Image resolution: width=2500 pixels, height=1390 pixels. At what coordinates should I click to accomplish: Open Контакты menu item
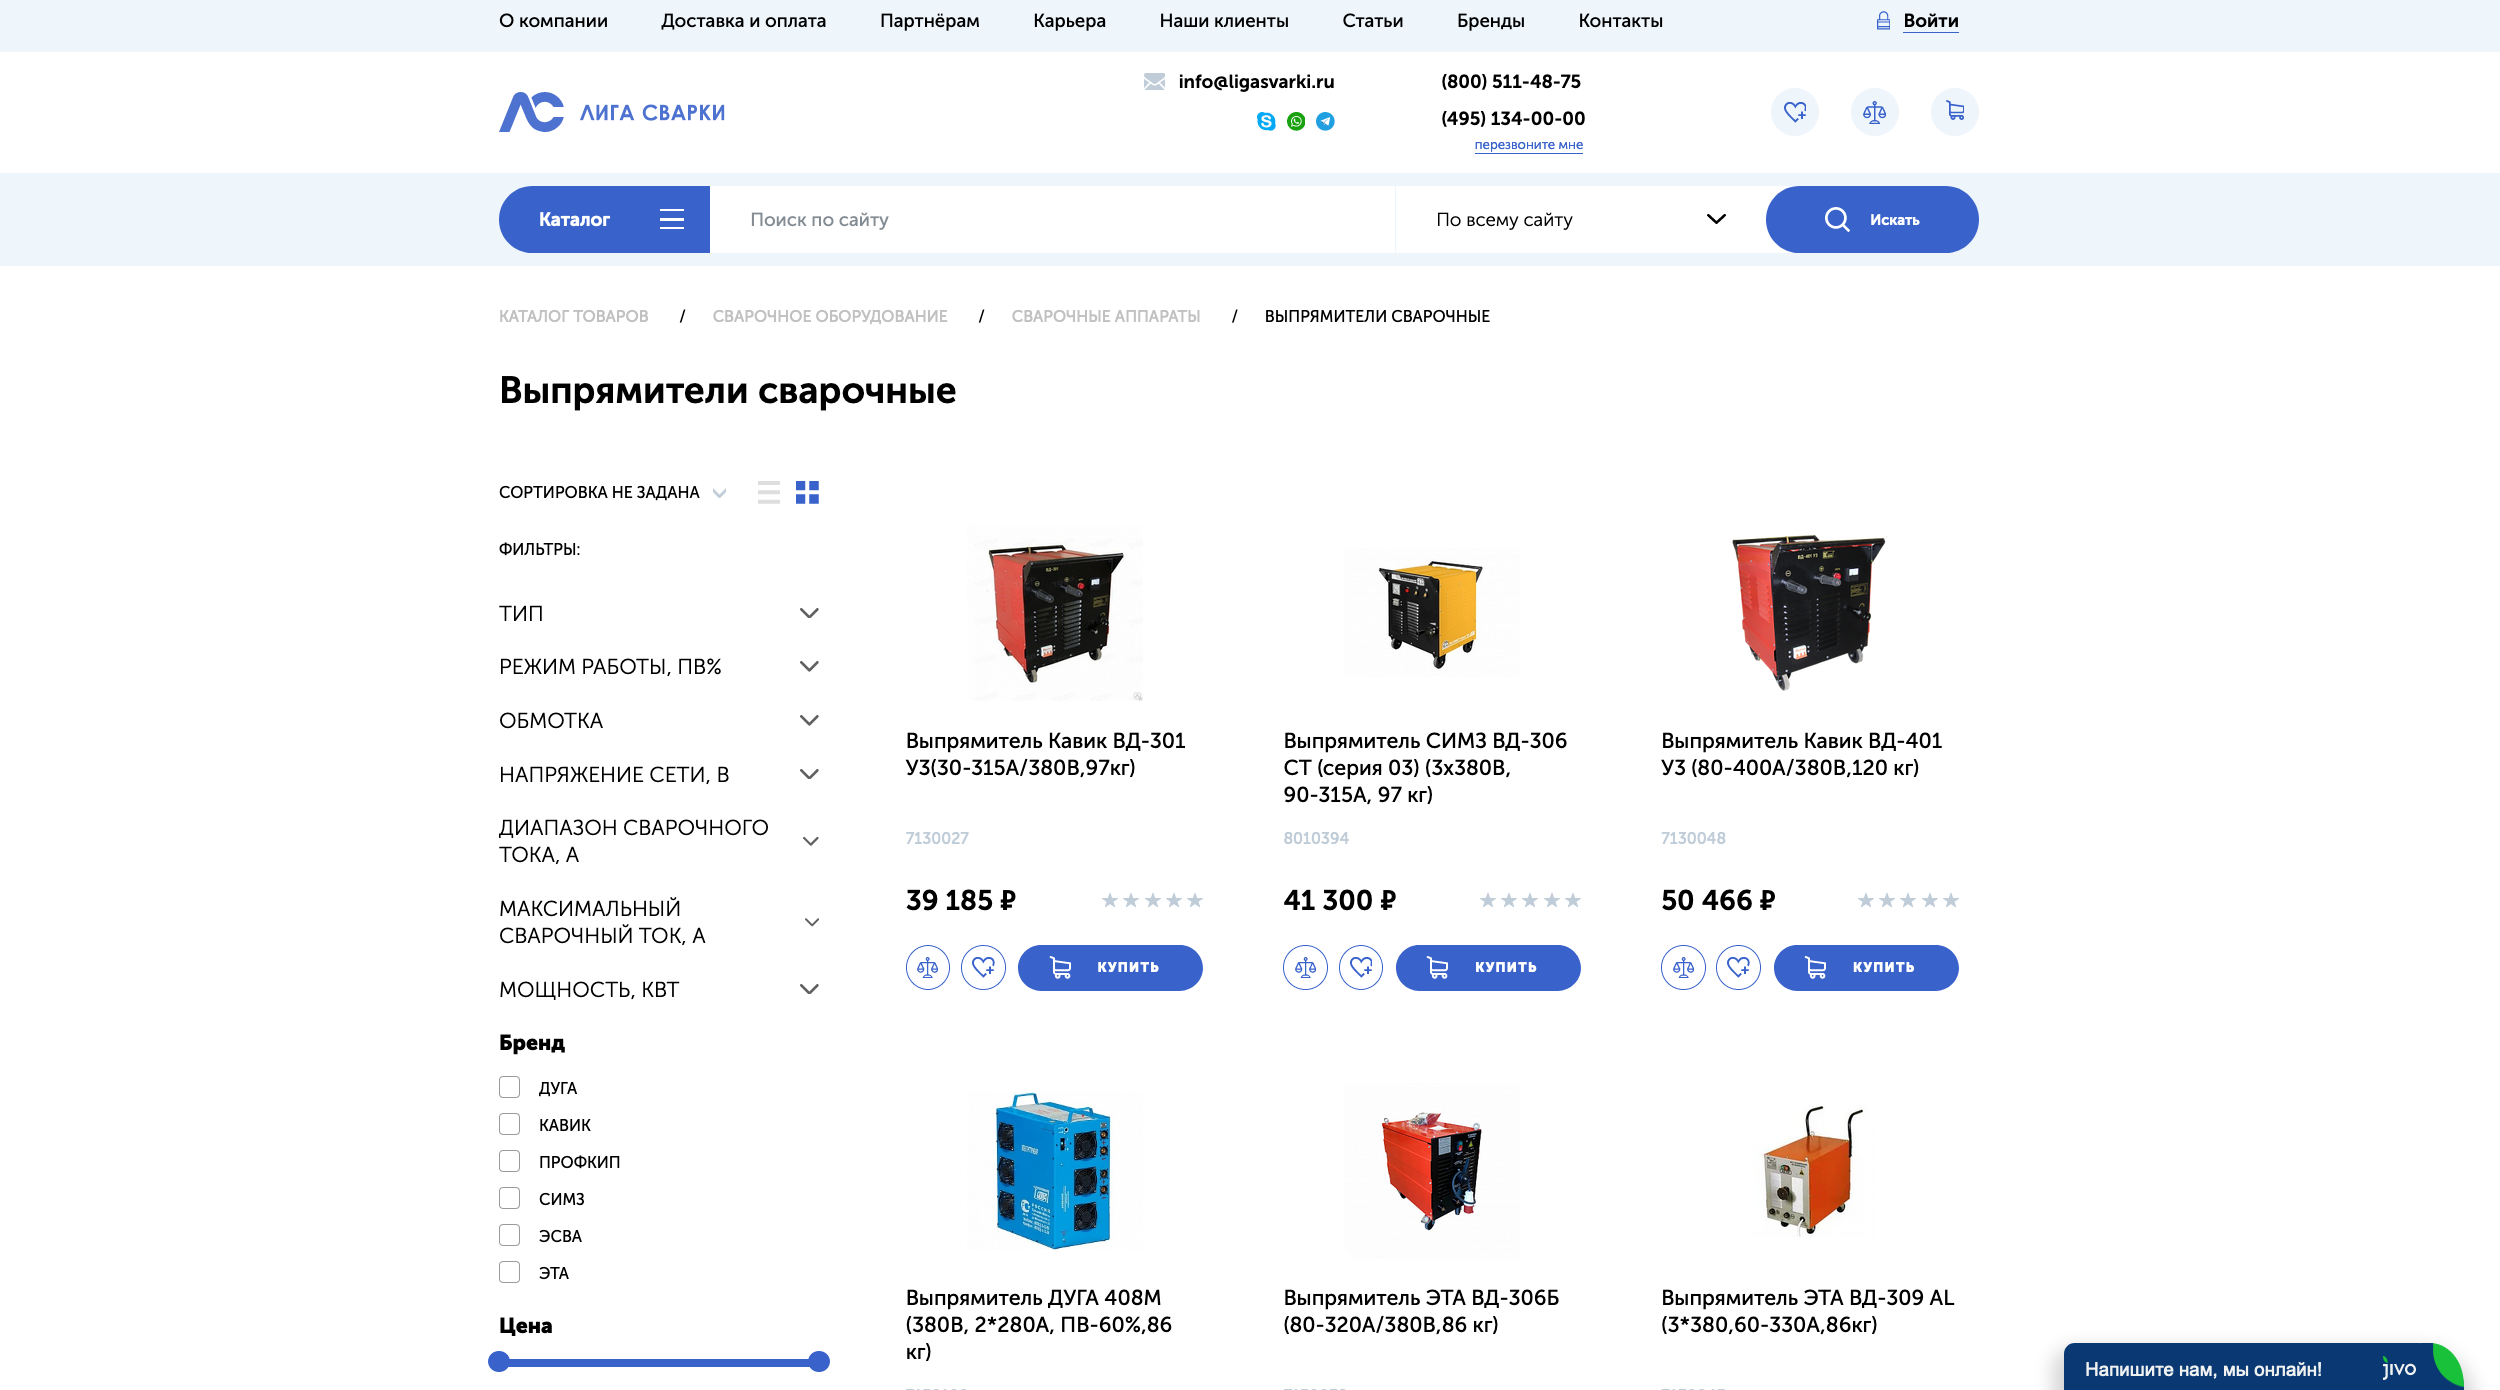click(1620, 21)
